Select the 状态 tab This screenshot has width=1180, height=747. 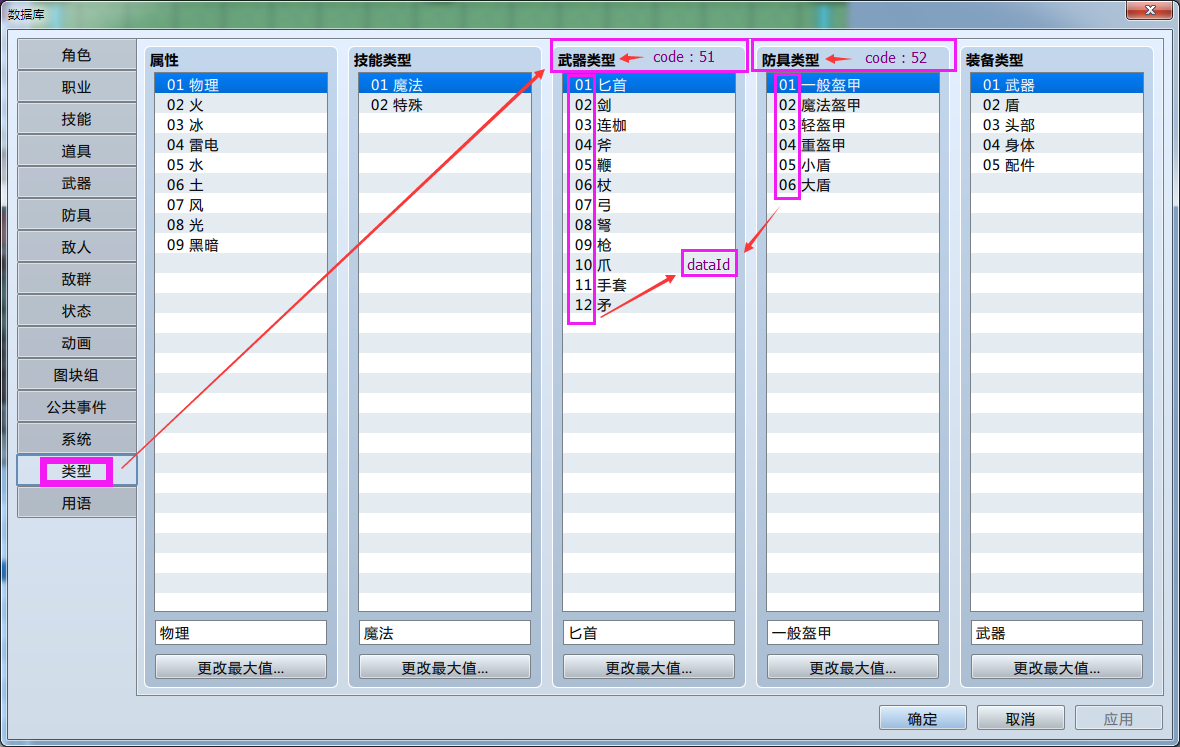point(76,311)
